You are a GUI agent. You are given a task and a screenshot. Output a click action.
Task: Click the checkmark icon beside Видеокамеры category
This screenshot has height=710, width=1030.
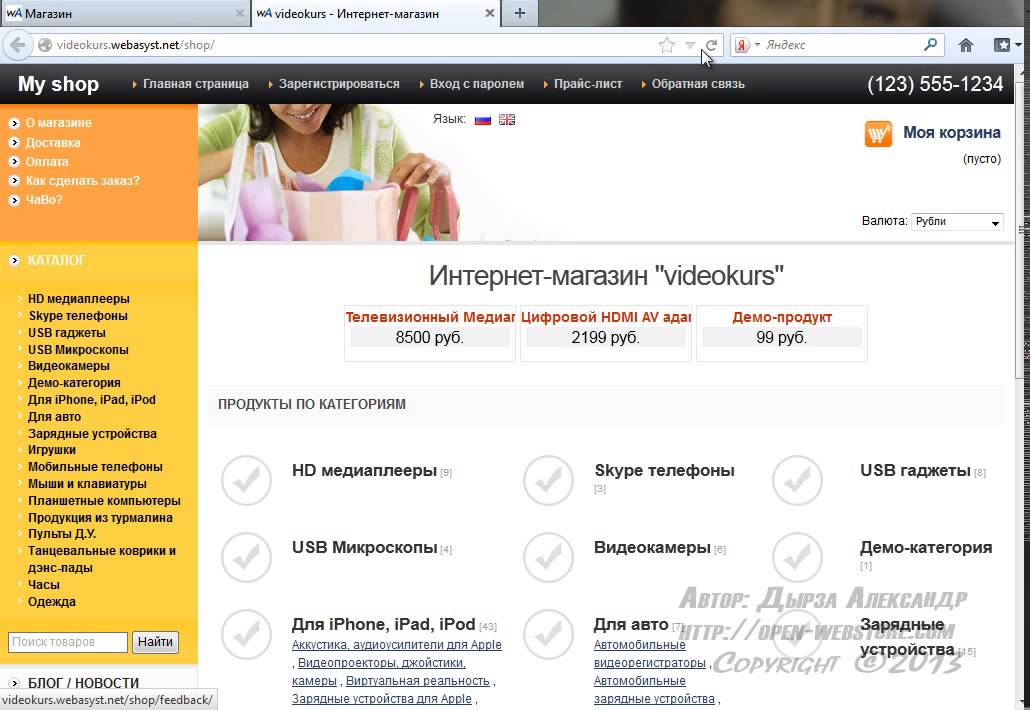(549, 558)
